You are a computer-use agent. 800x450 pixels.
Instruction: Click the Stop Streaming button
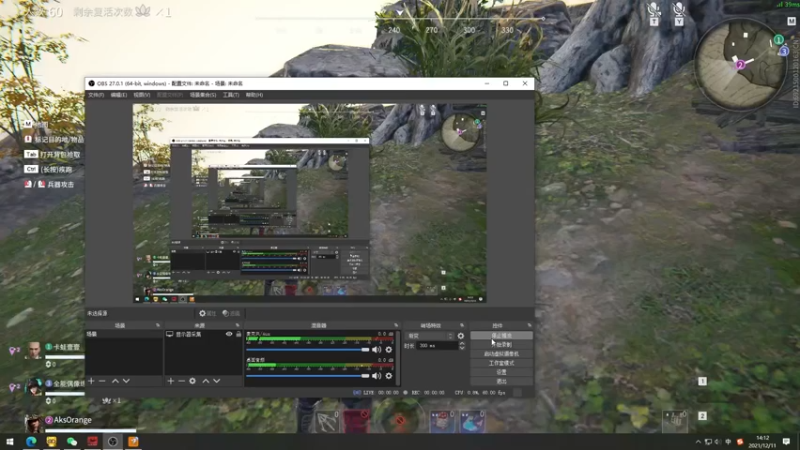[502, 336]
